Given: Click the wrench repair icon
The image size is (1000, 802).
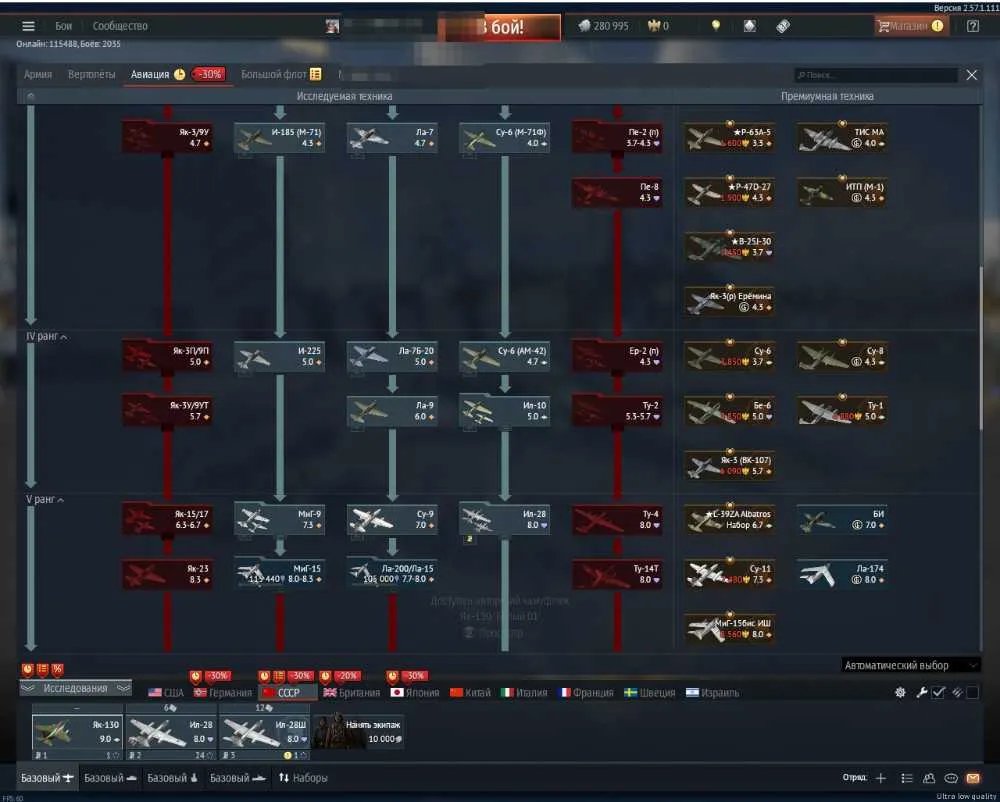Looking at the screenshot, I should (x=922, y=692).
